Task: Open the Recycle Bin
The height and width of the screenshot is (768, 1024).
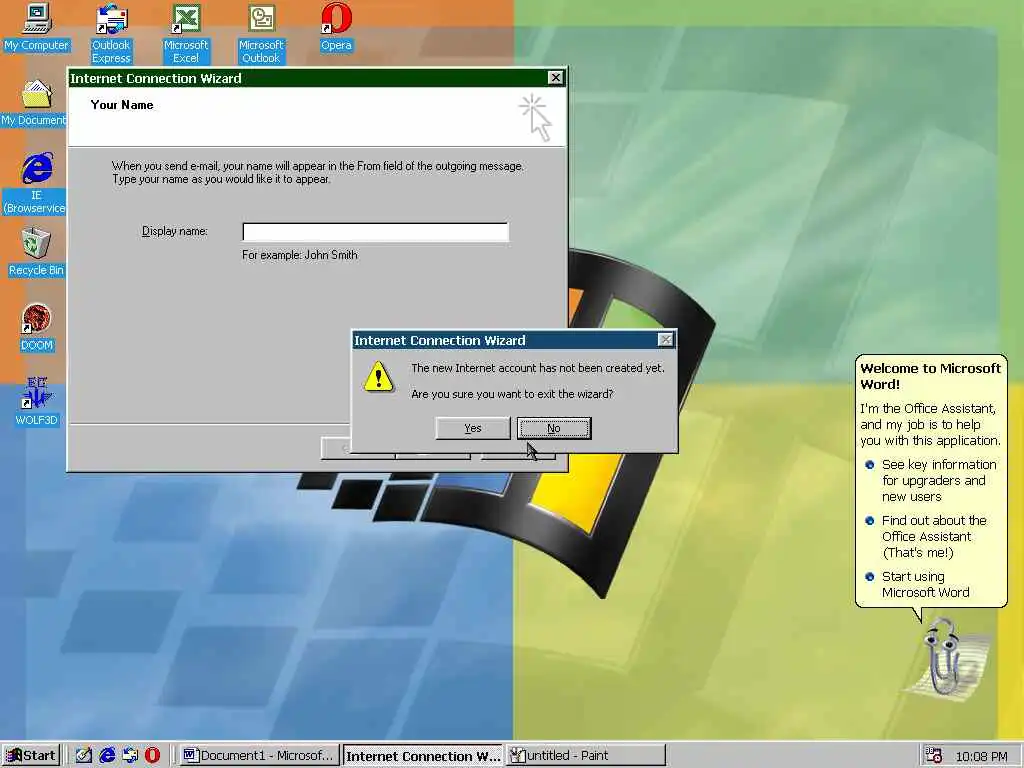Action: pyautogui.click(x=36, y=252)
